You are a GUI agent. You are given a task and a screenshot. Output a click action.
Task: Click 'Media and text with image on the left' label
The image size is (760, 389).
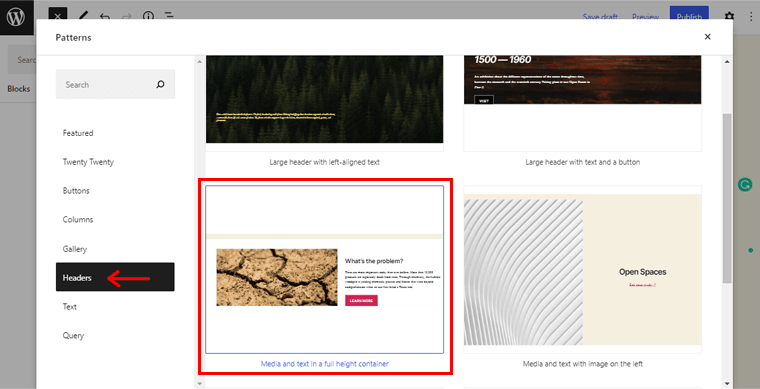coord(583,363)
